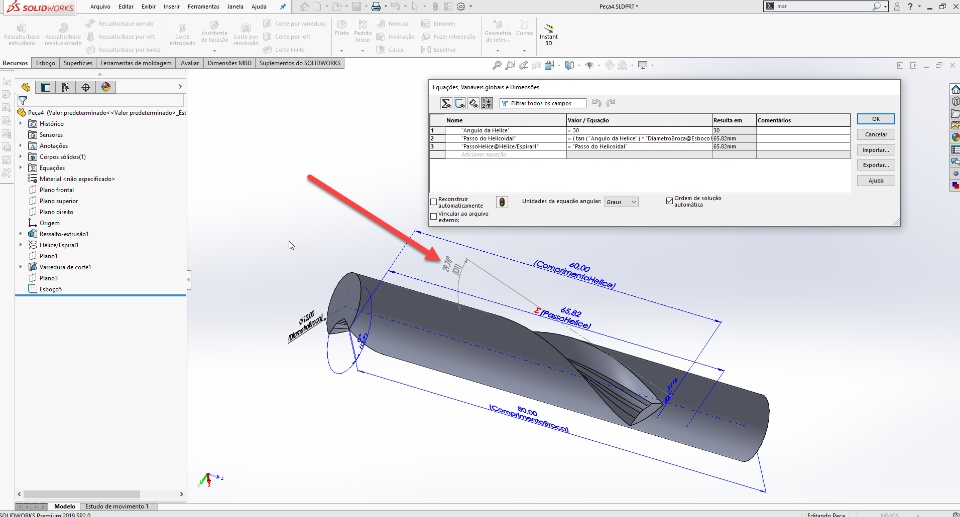Viewport: 960px width, 517px height.
Task: Expand Ressalto-extrusão1 feature node
Action: 21,234
